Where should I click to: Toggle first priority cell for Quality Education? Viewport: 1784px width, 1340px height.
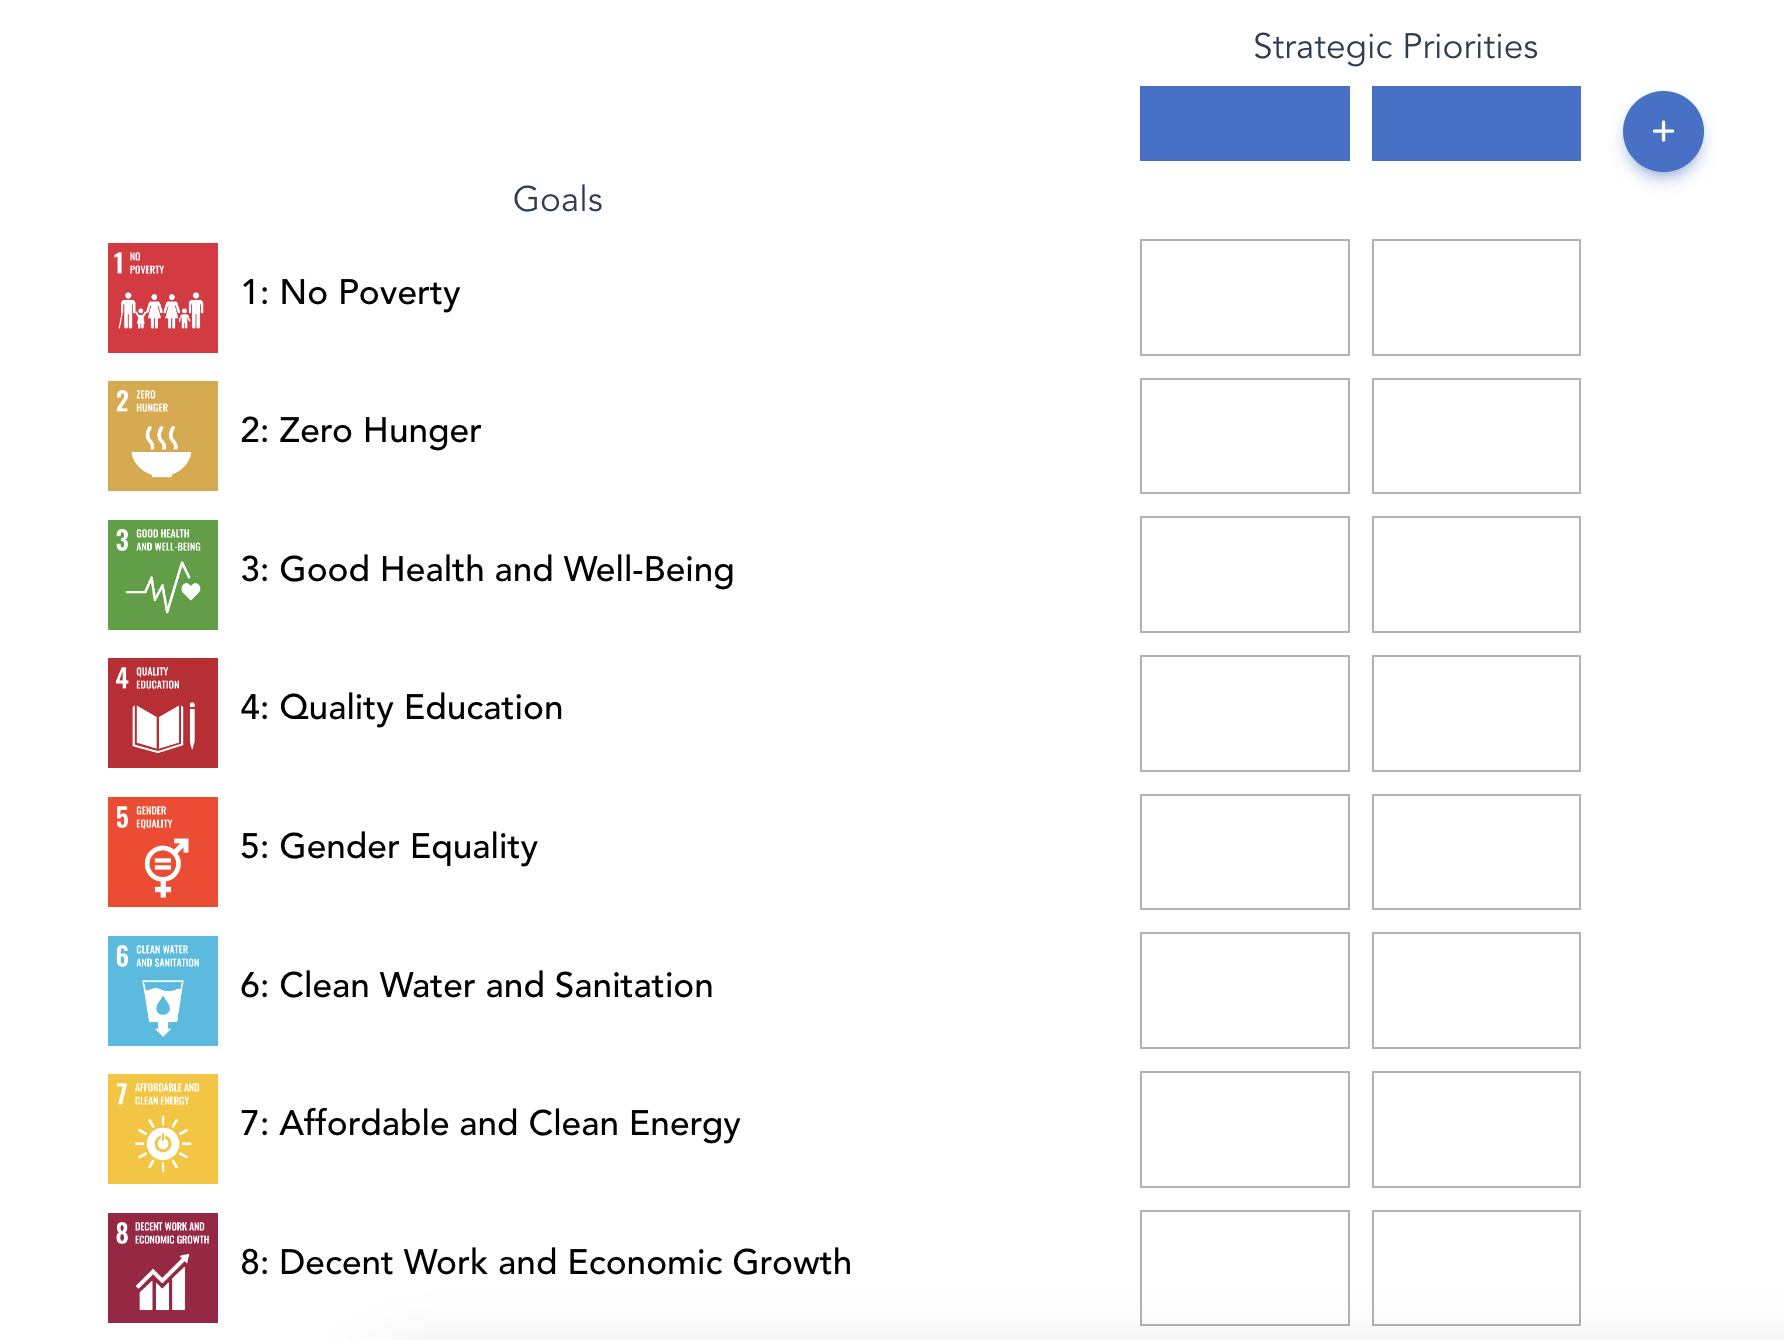[1244, 713]
